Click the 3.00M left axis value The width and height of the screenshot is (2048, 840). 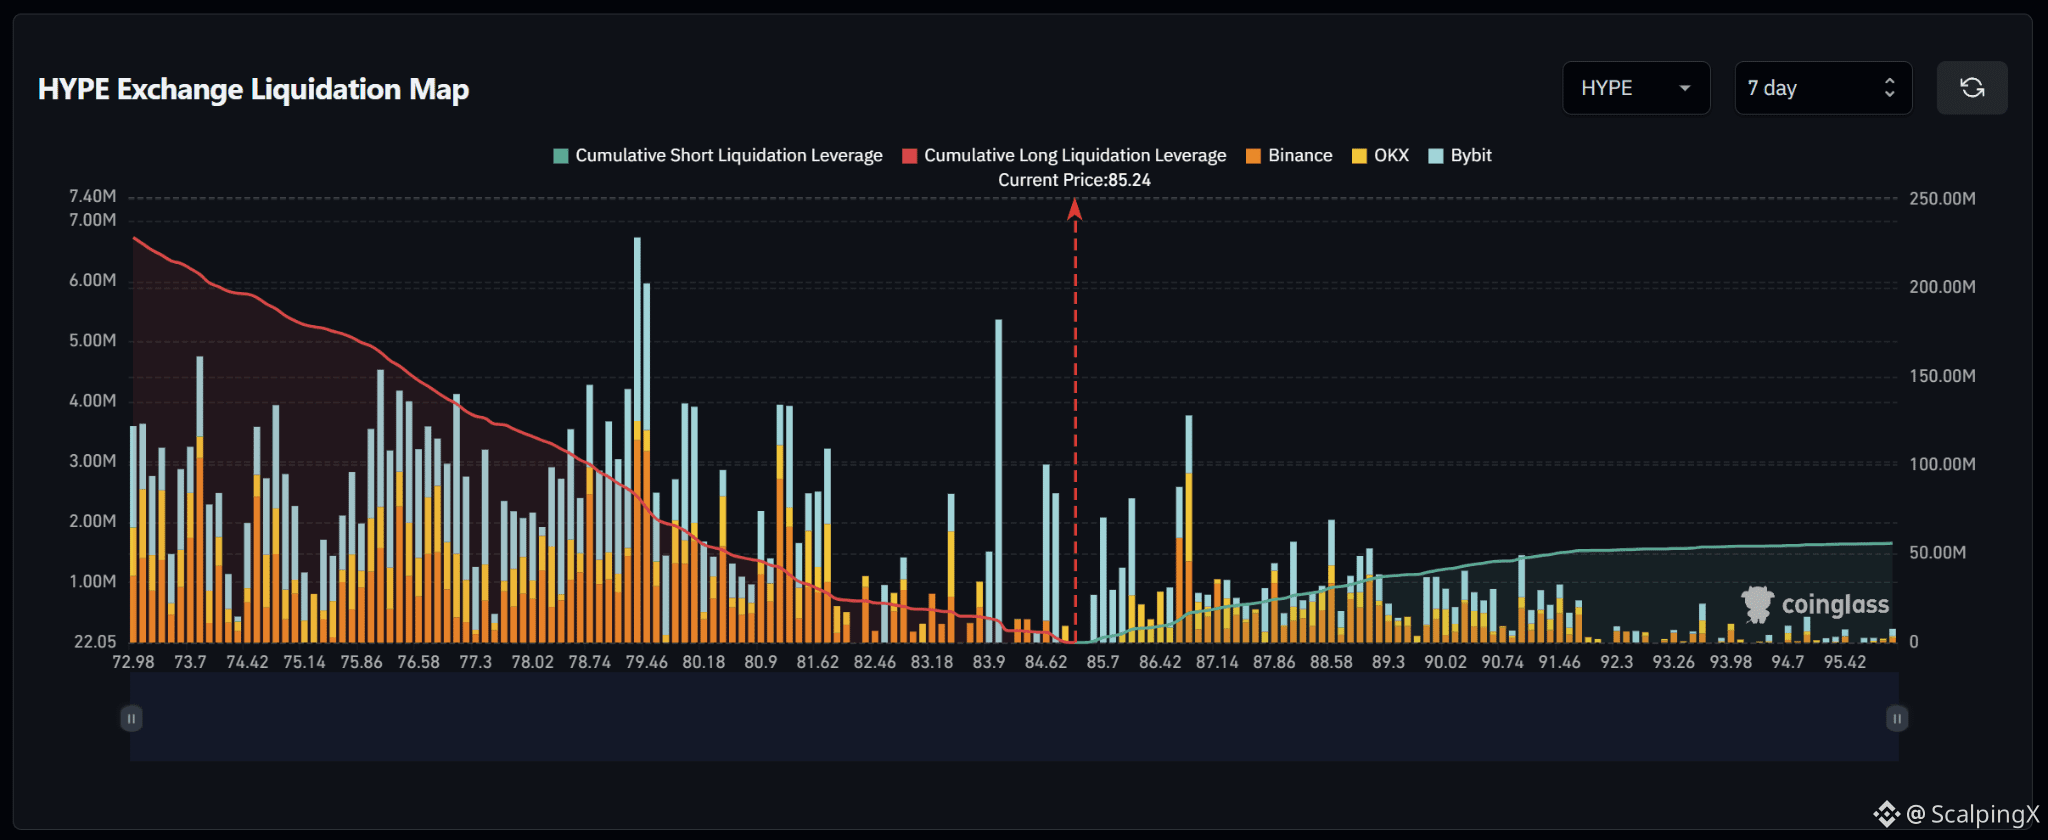(x=92, y=461)
